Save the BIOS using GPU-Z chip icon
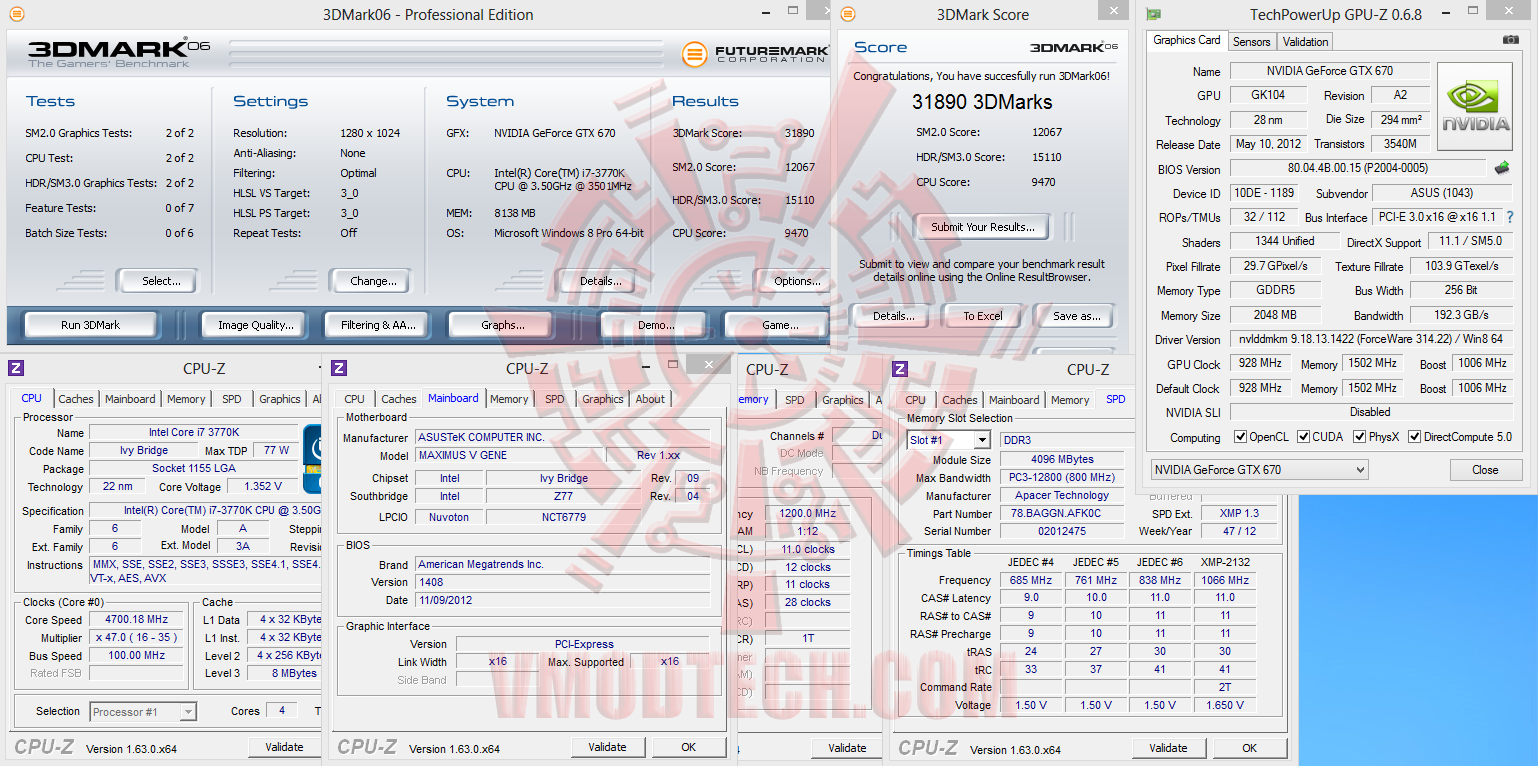 (1501, 168)
